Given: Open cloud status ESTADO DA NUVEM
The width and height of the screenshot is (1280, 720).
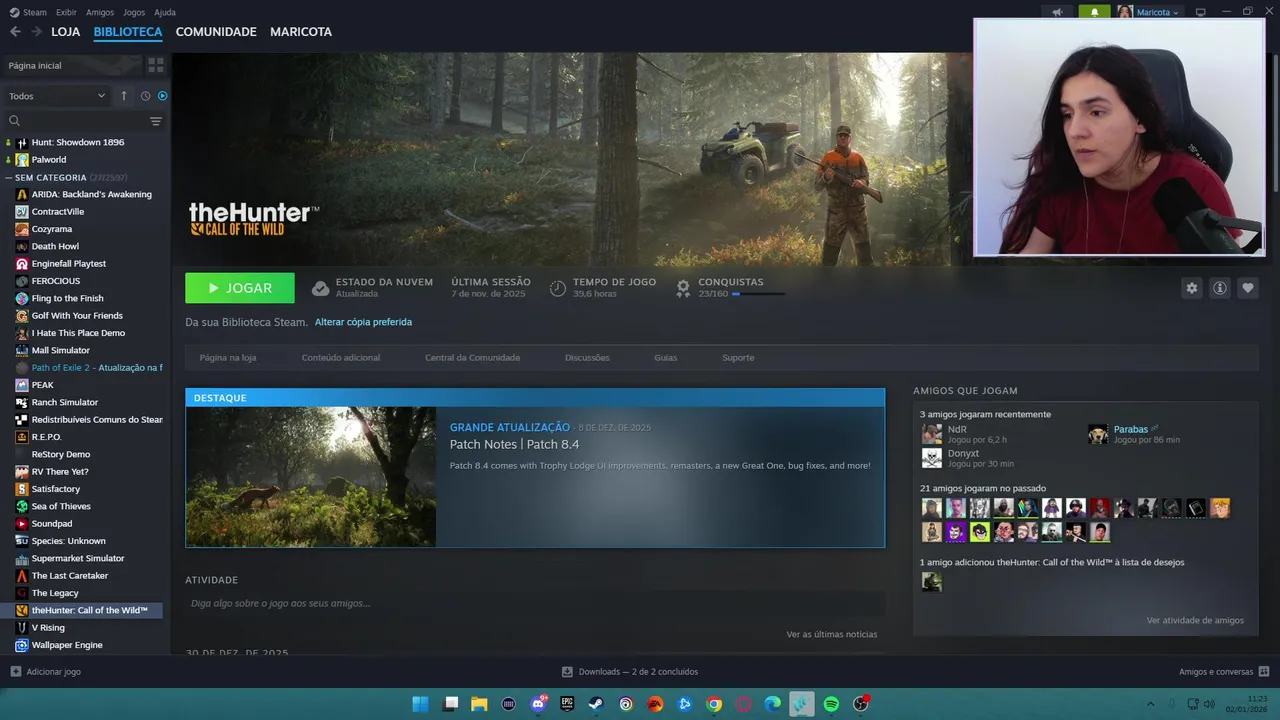Looking at the screenshot, I should [372, 288].
